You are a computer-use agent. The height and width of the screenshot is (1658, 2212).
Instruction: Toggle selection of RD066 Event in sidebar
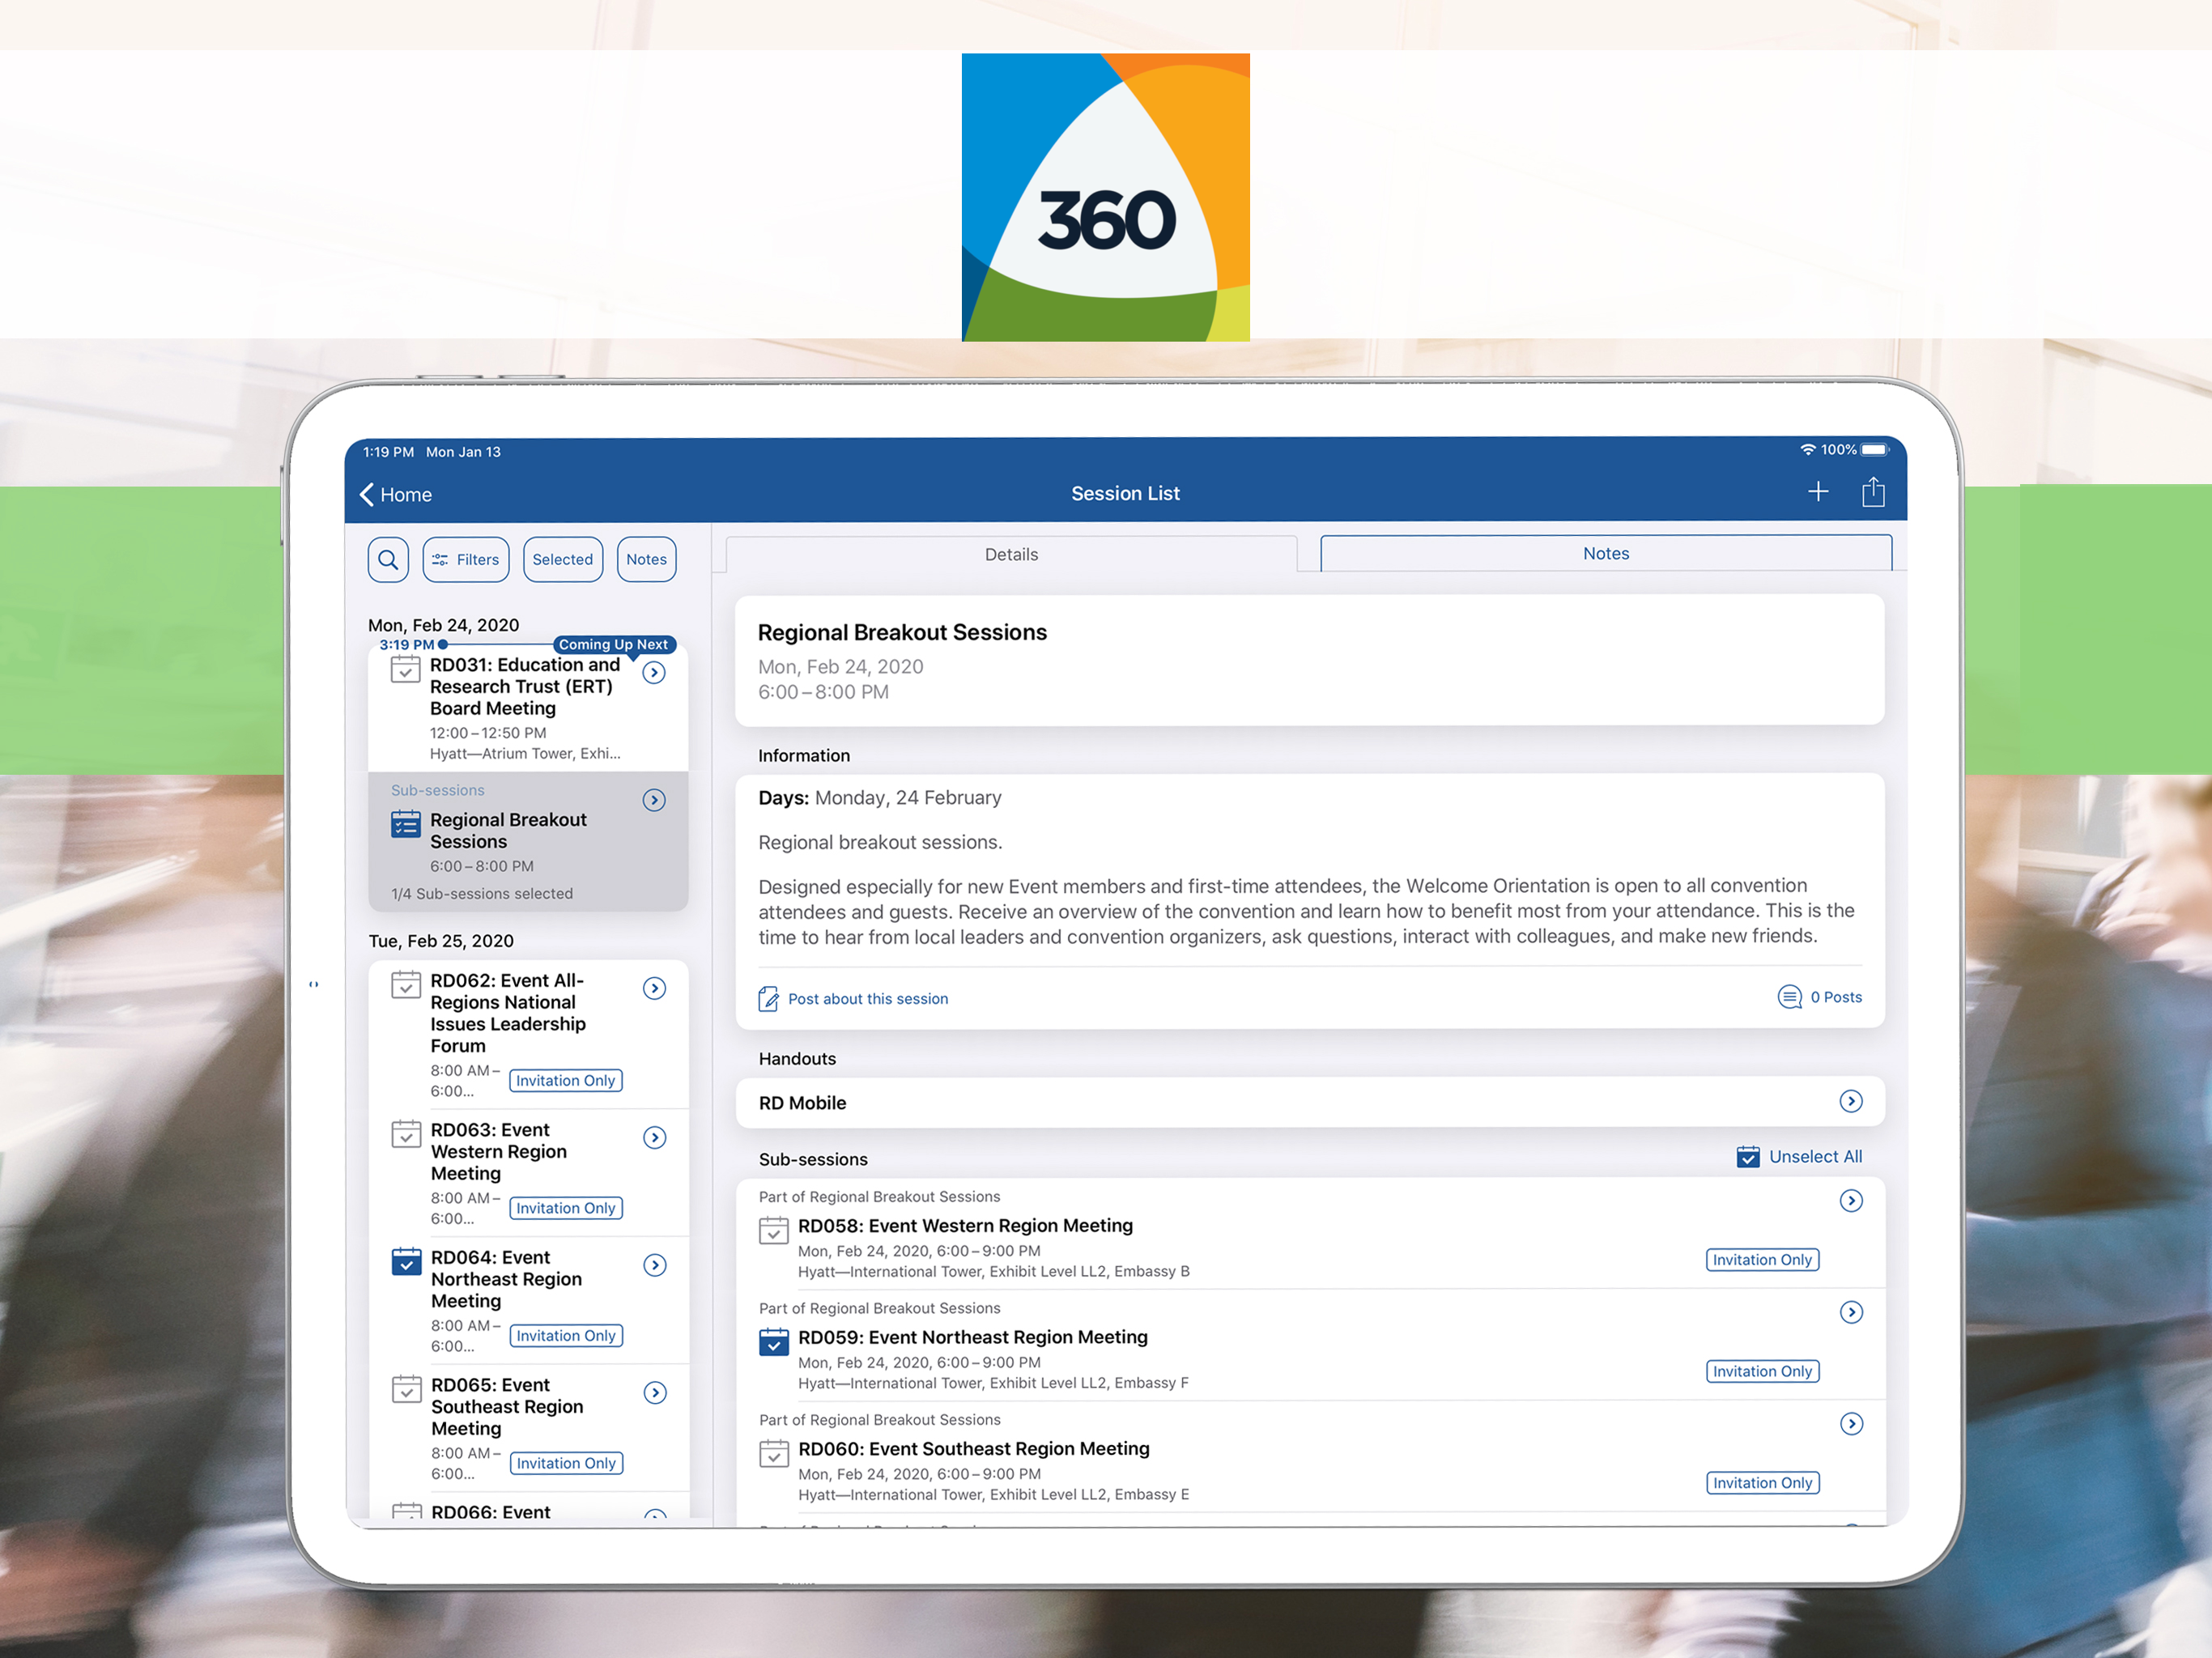(406, 1511)
